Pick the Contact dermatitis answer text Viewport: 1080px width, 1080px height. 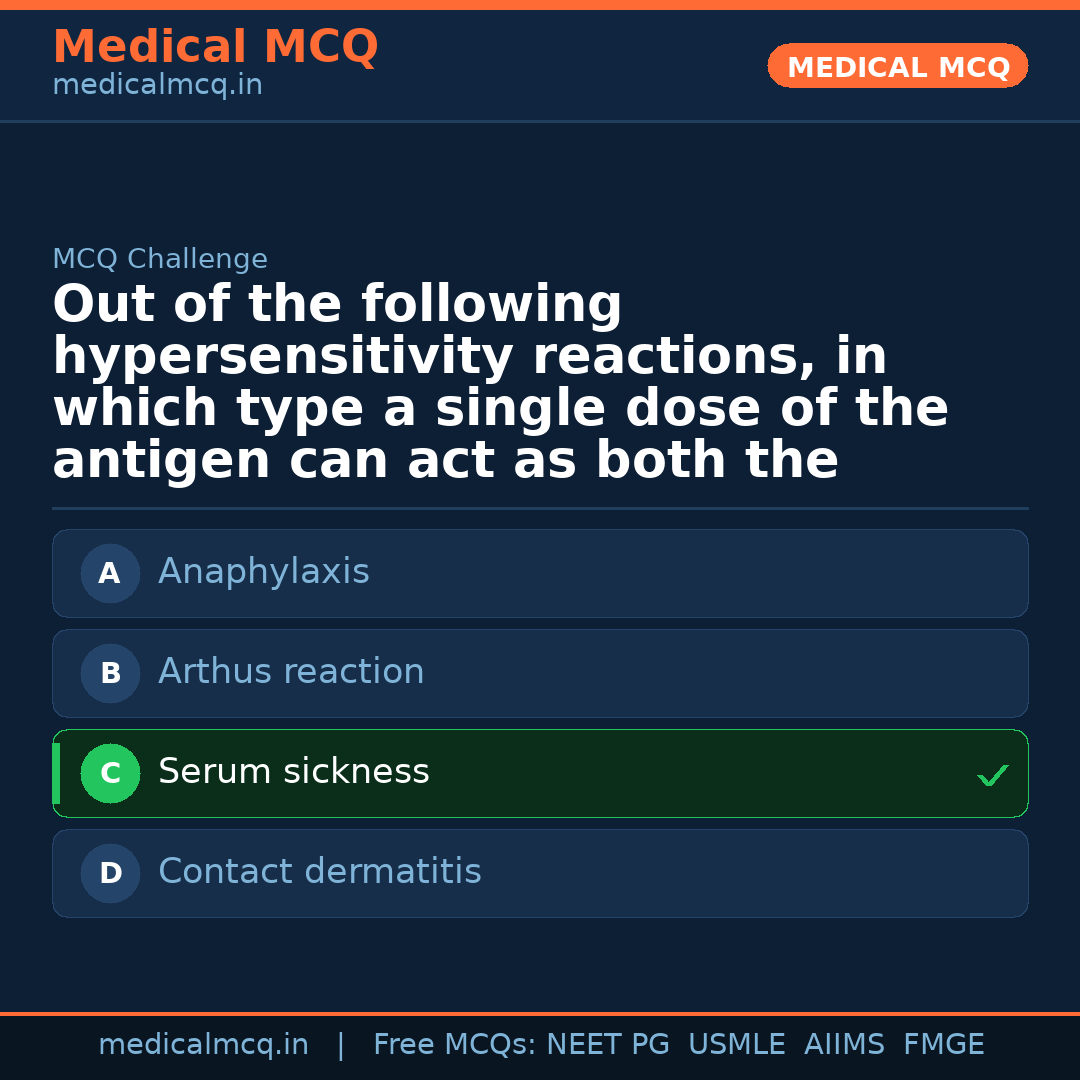[320, 872]
